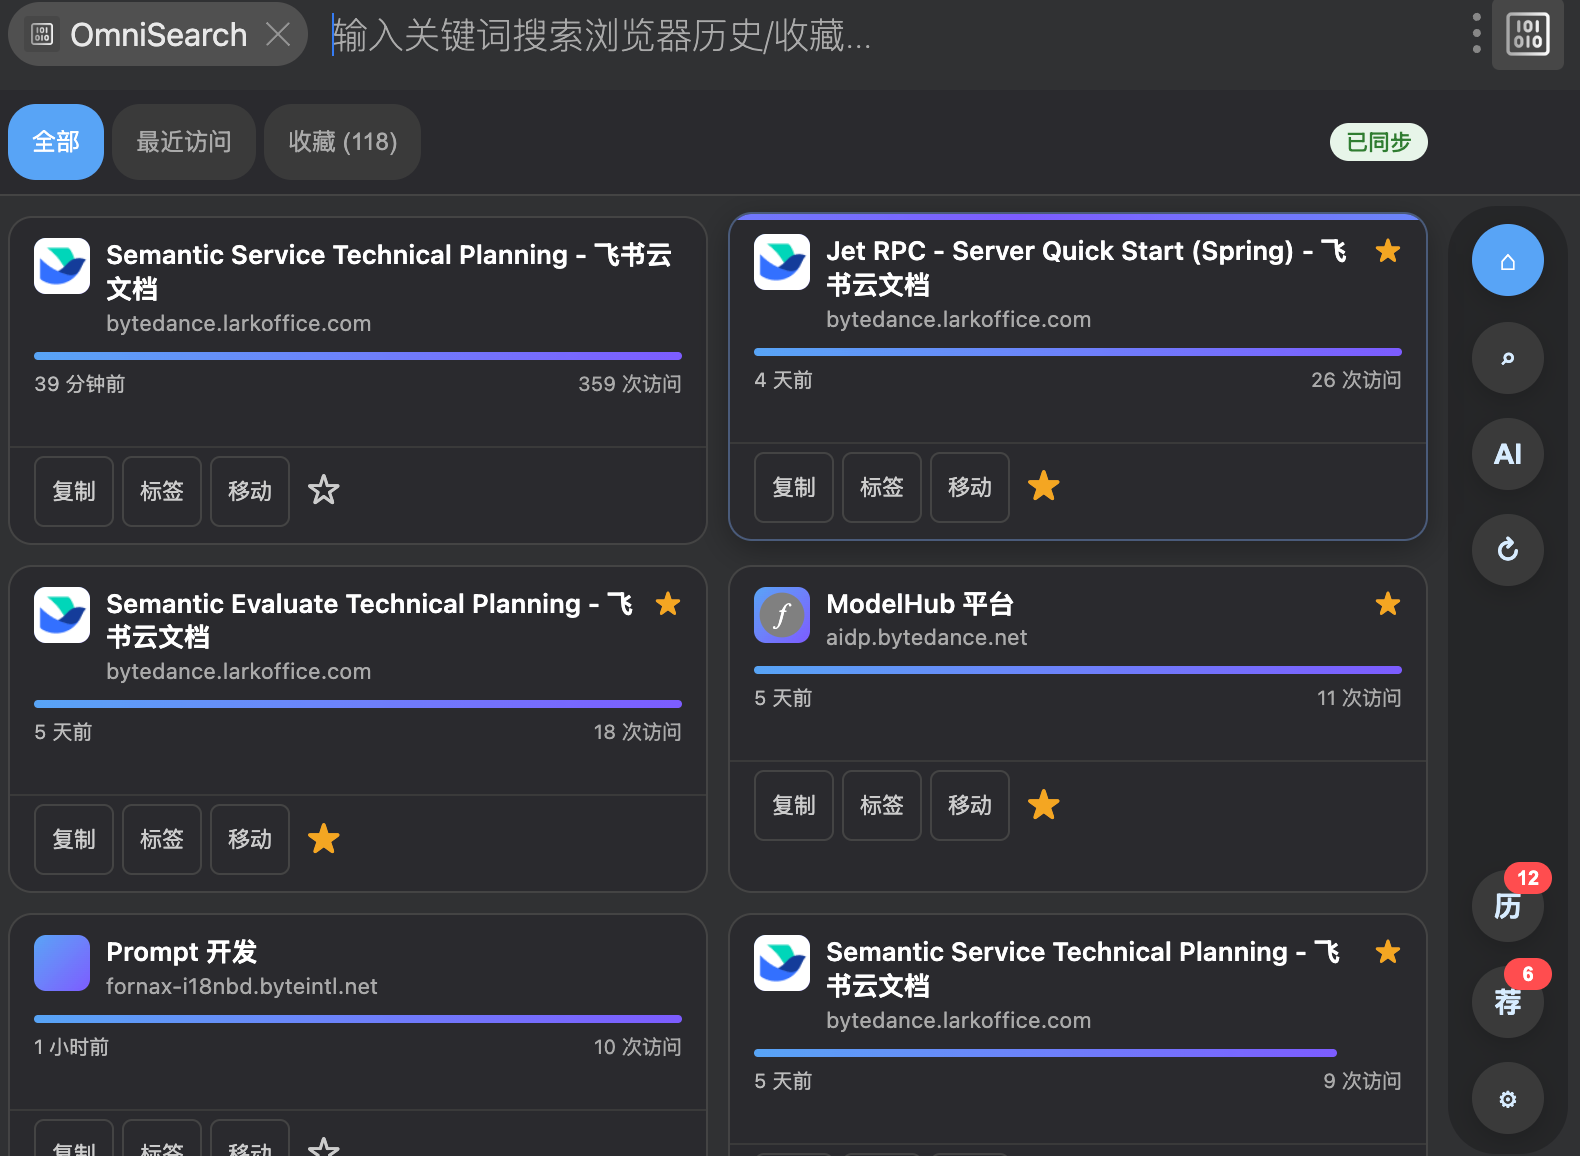Click visit progress bar of Prompt 开发 card
The width and height of the screenshot is (1580, 1156).
point(358,1019)
